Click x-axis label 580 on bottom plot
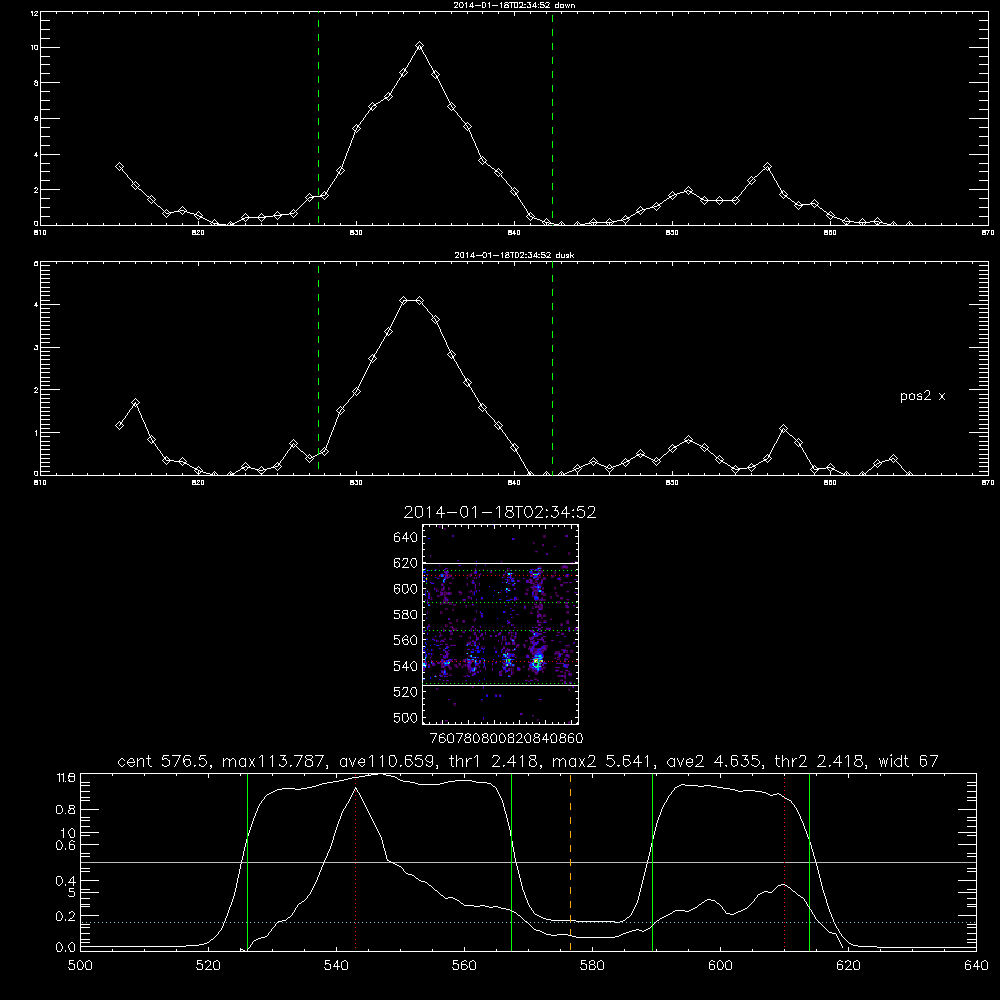This screenshot has height=1000, width=1000. 592,966
